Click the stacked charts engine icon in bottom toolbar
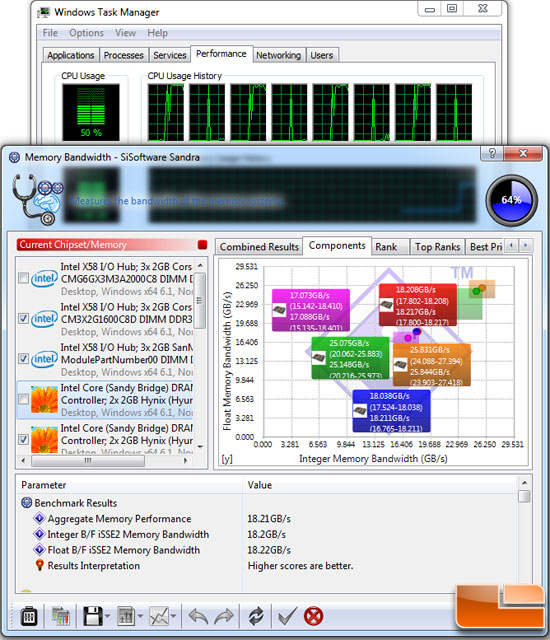The image size is (550, 640). click(61, 616)
